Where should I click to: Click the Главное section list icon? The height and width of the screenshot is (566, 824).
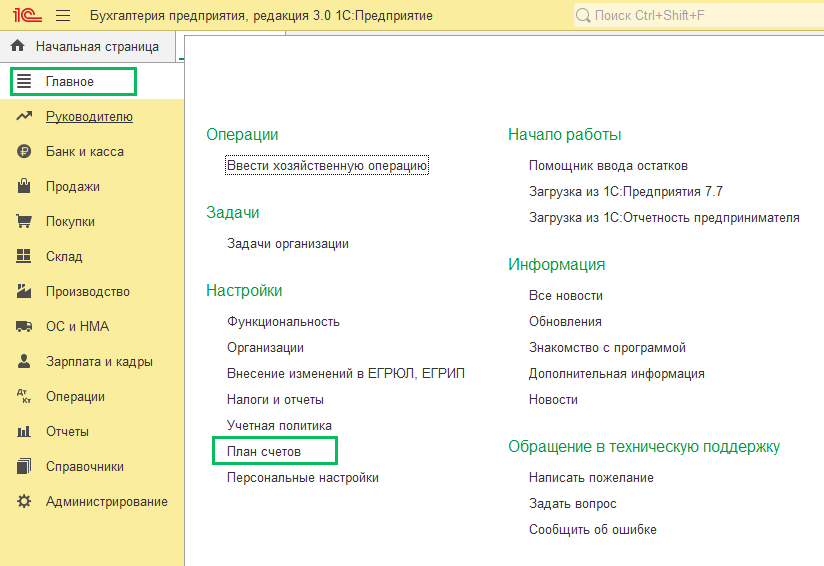(24, 81)
